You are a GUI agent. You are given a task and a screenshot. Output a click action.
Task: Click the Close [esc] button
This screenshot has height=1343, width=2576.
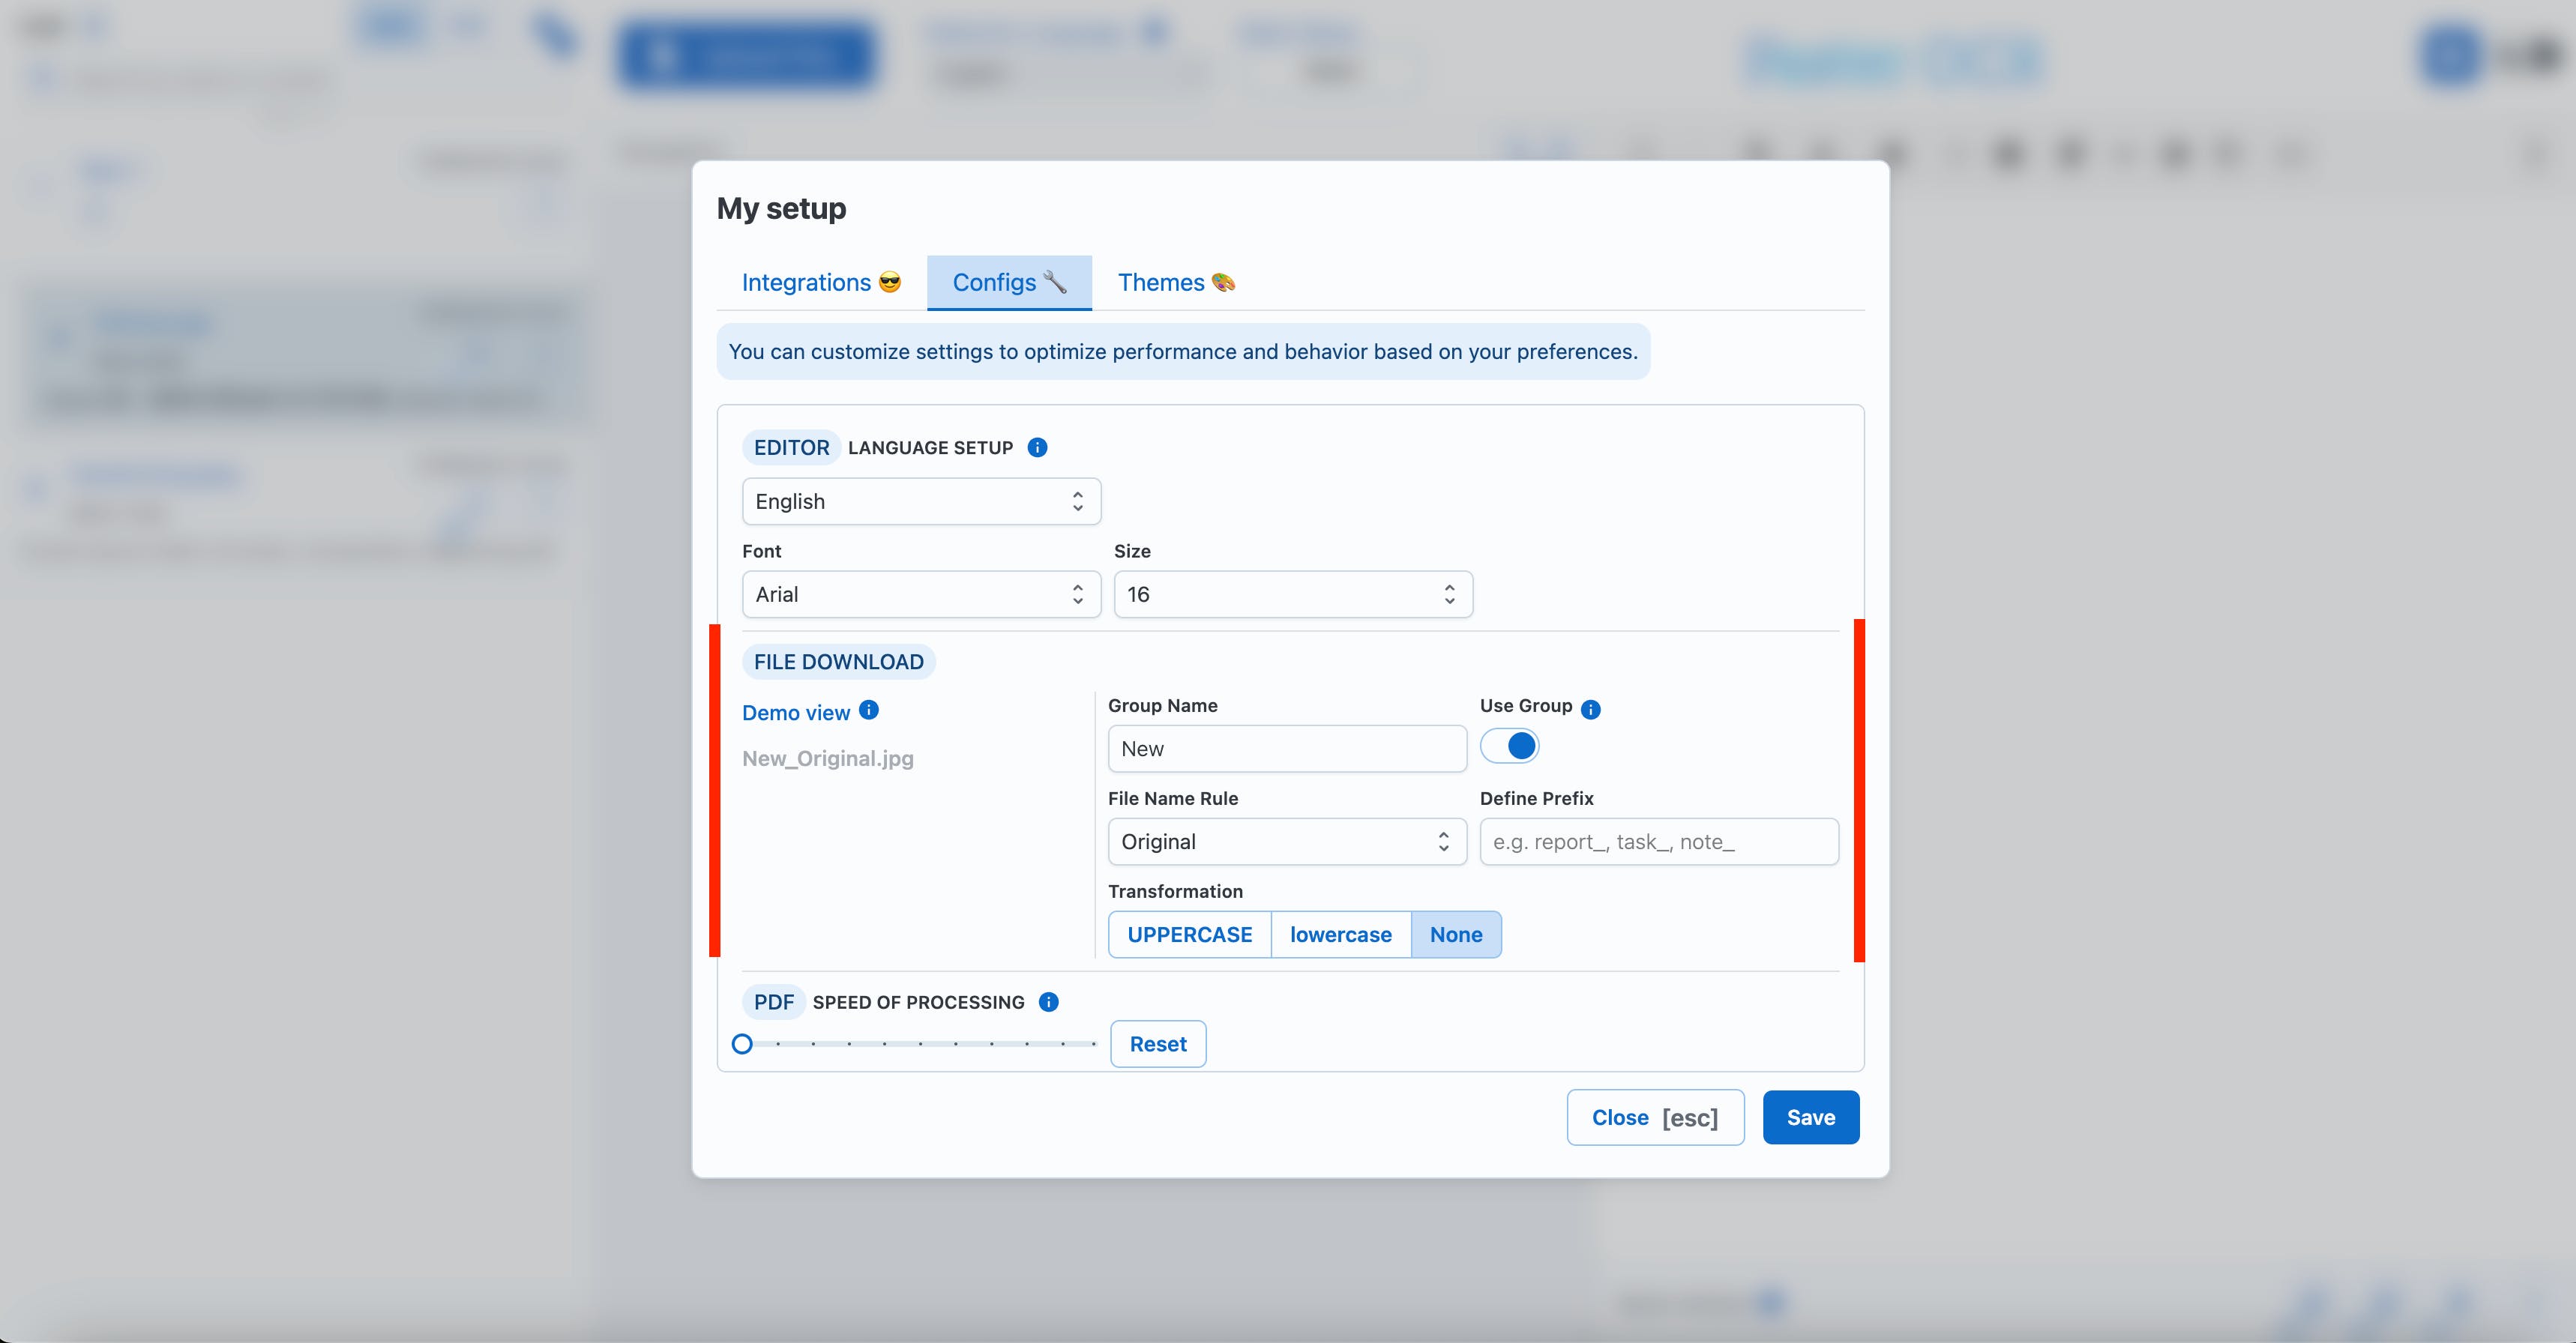pyautogui.click(x=1655, y=1118)
